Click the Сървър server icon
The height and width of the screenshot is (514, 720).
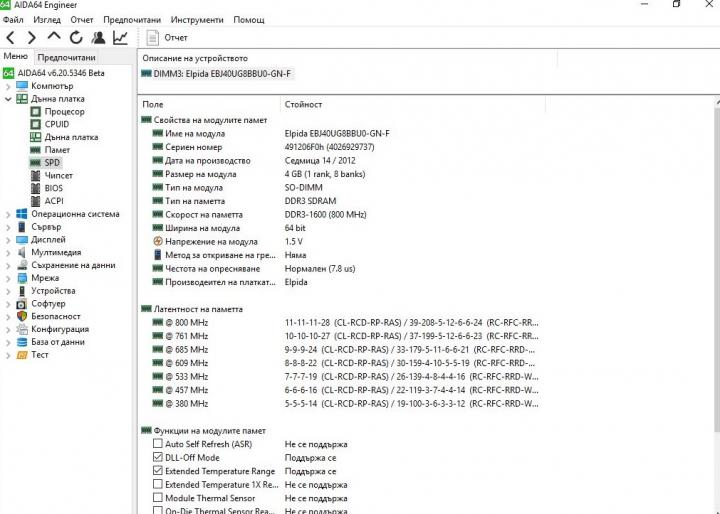point(22,227)
